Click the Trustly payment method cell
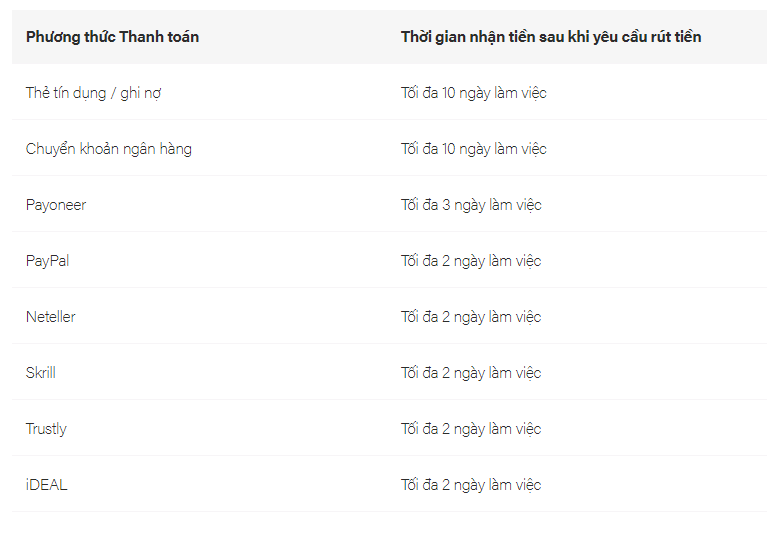767x543 pixels. point(46,429)
